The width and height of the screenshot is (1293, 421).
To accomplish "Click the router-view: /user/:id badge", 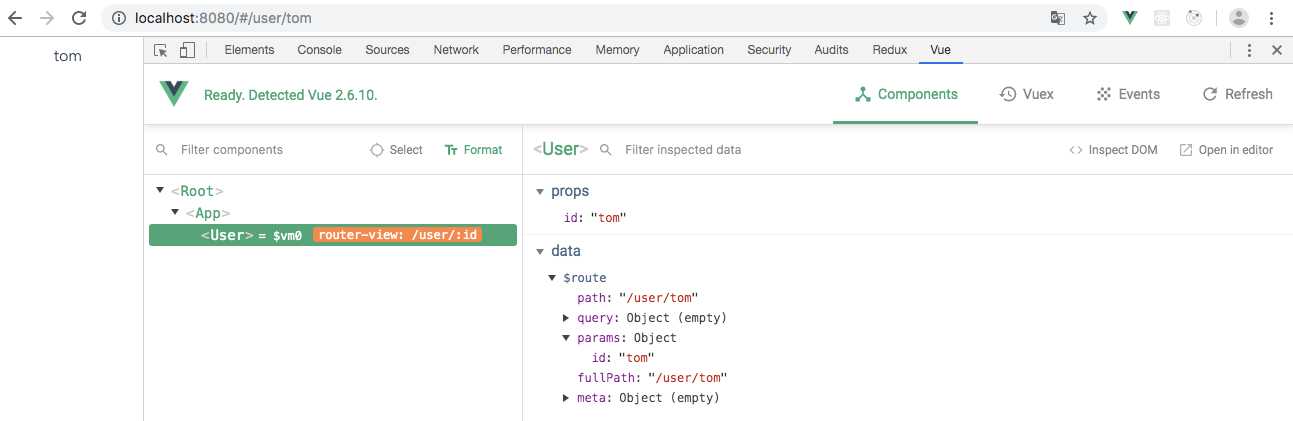I will (x=397, y=235).
